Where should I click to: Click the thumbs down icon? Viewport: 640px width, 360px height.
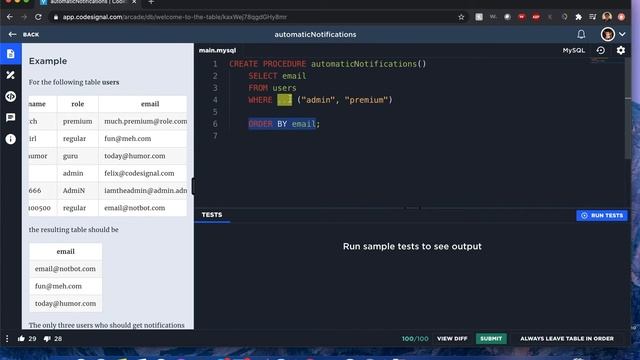pyautogui.click(x=47, y=338)
